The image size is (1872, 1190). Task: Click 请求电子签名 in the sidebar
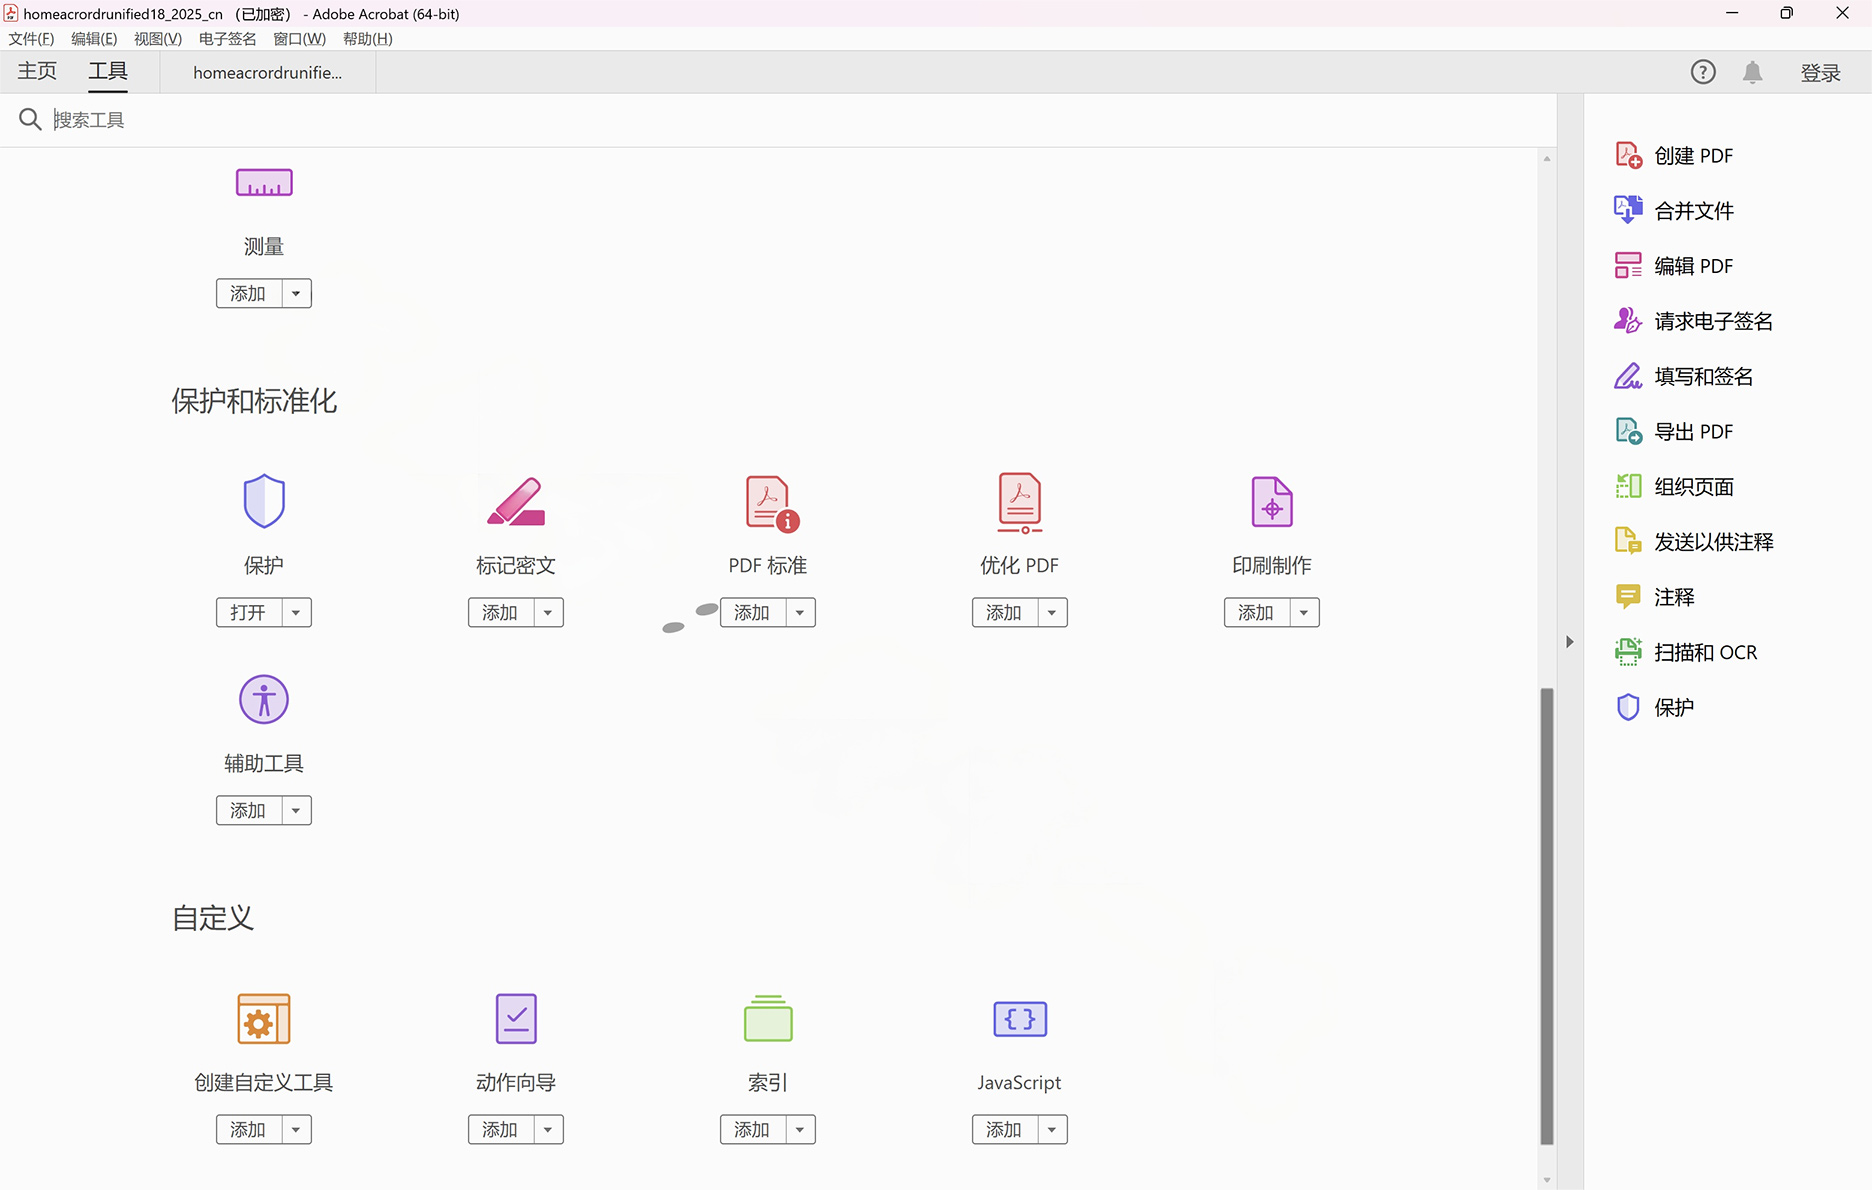1694,321
